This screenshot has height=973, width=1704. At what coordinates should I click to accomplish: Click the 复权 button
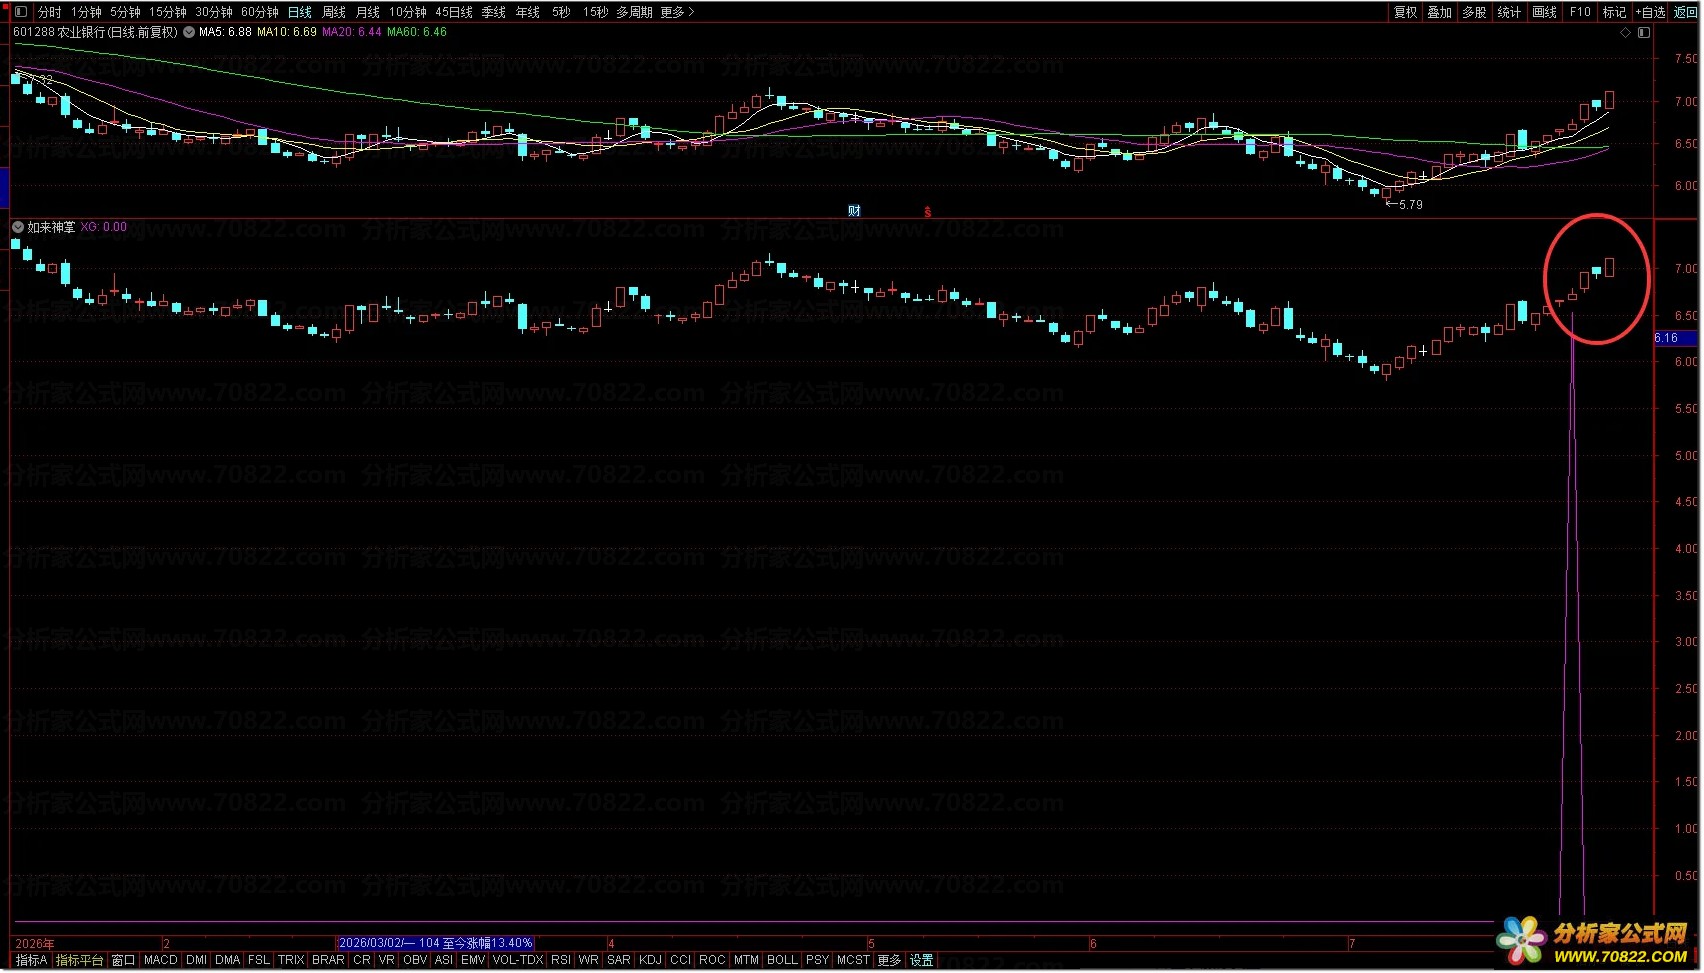[1405, 12]
